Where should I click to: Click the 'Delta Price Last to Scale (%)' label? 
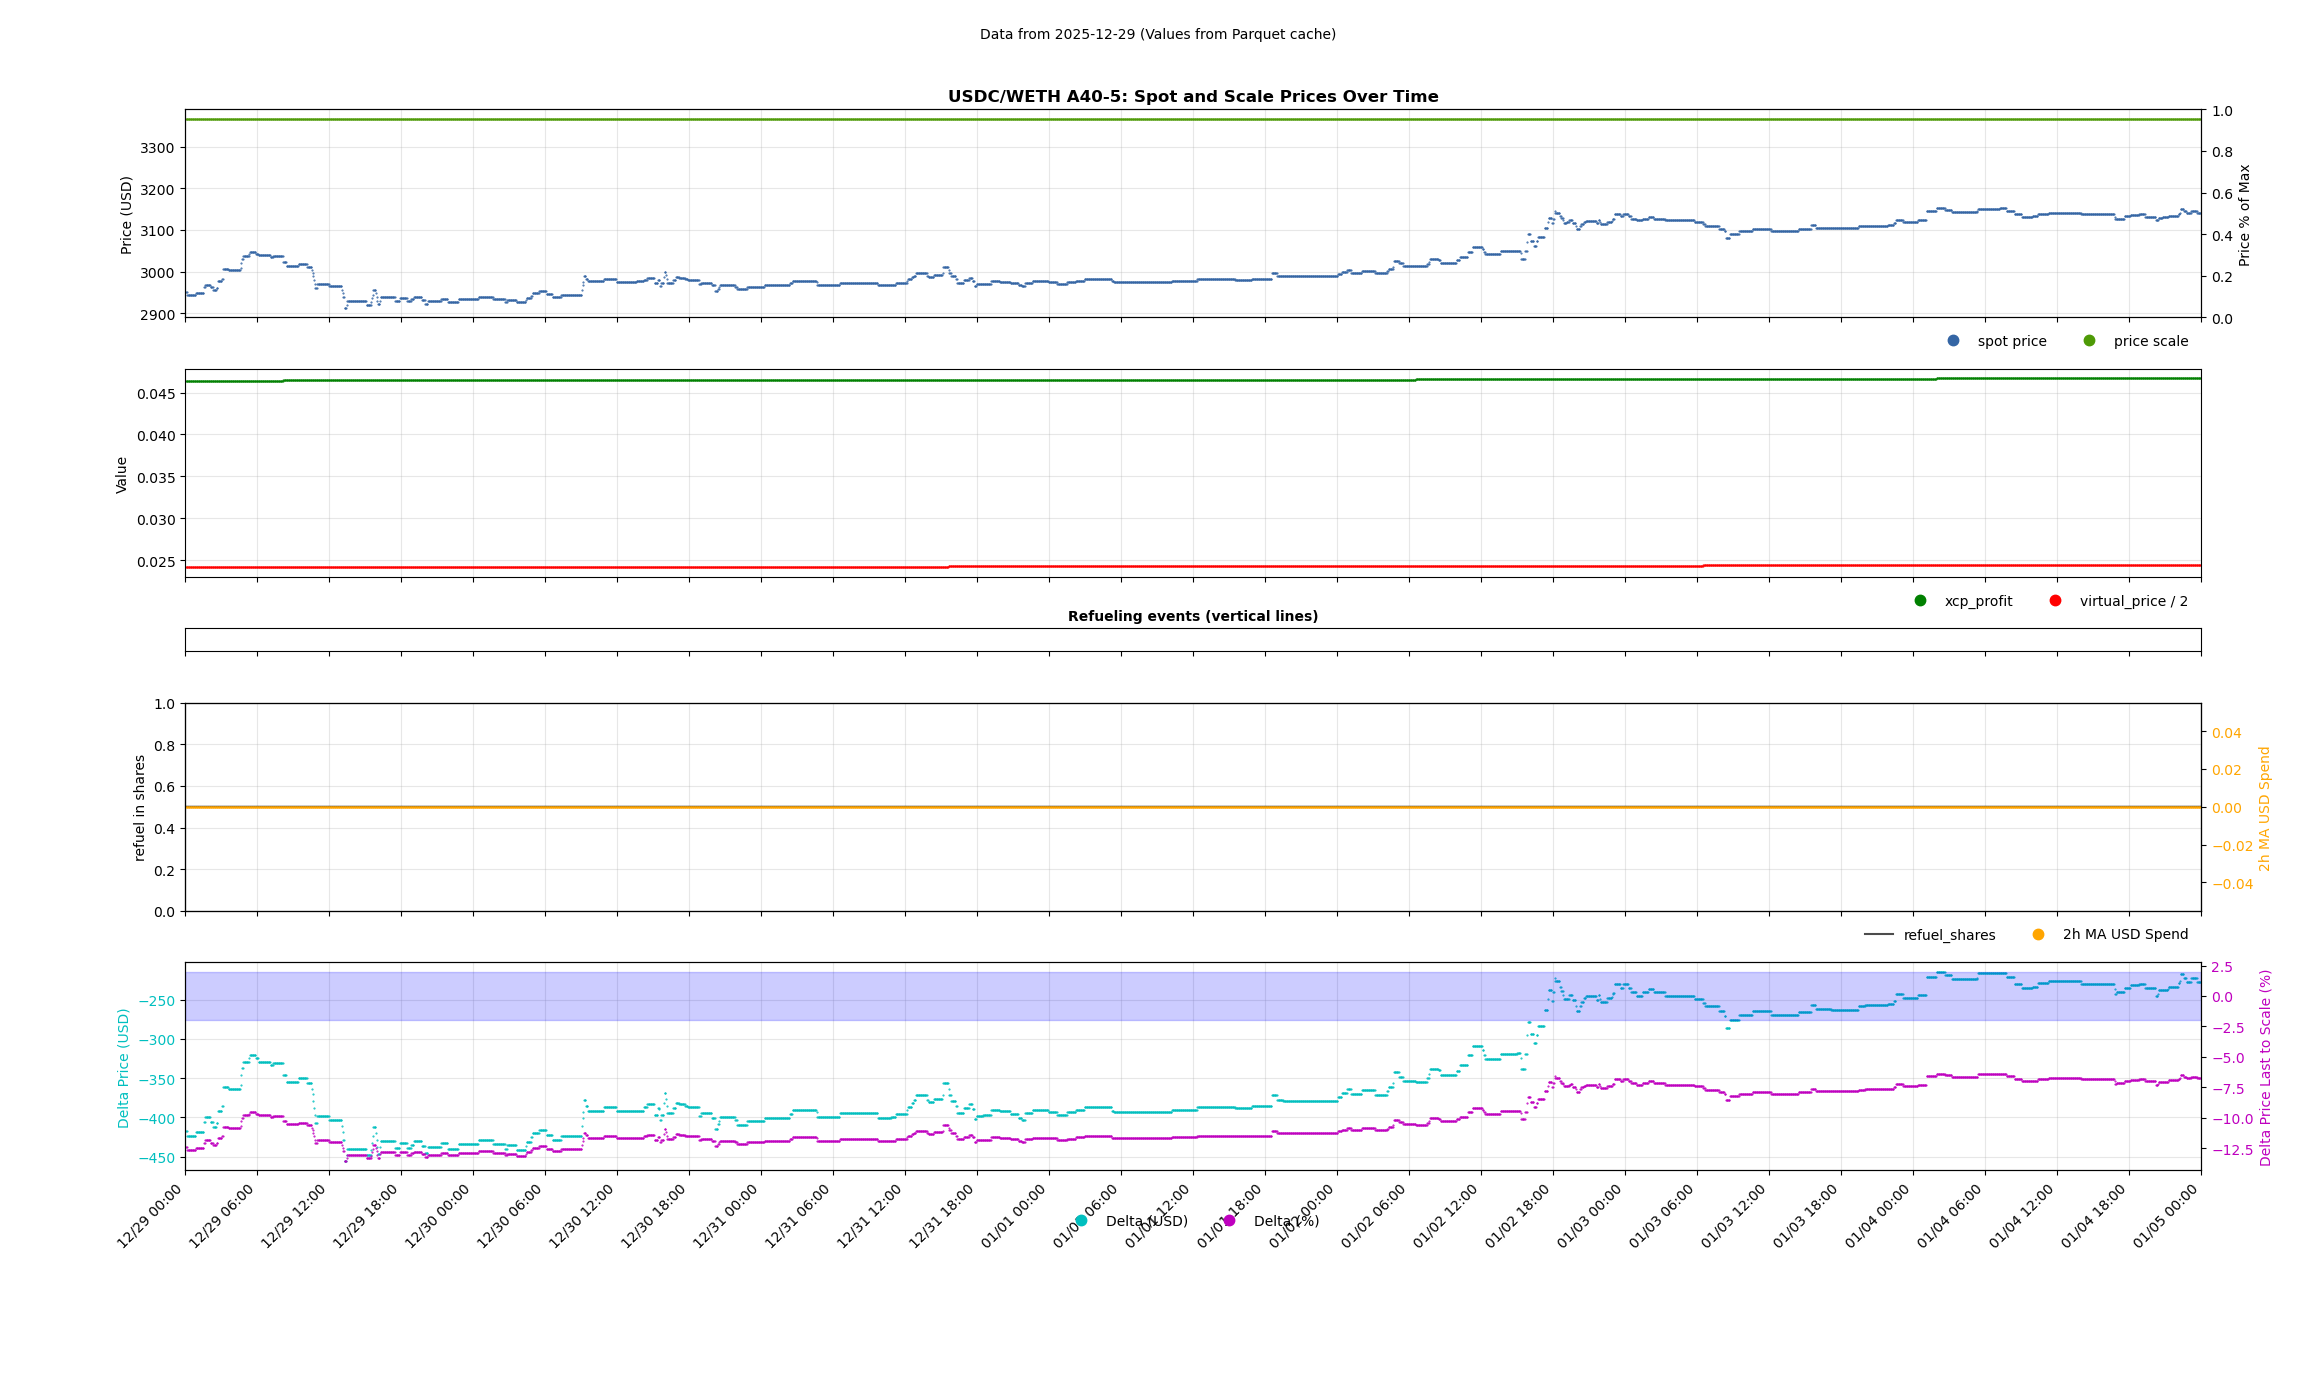(x=2265, y=1068)
